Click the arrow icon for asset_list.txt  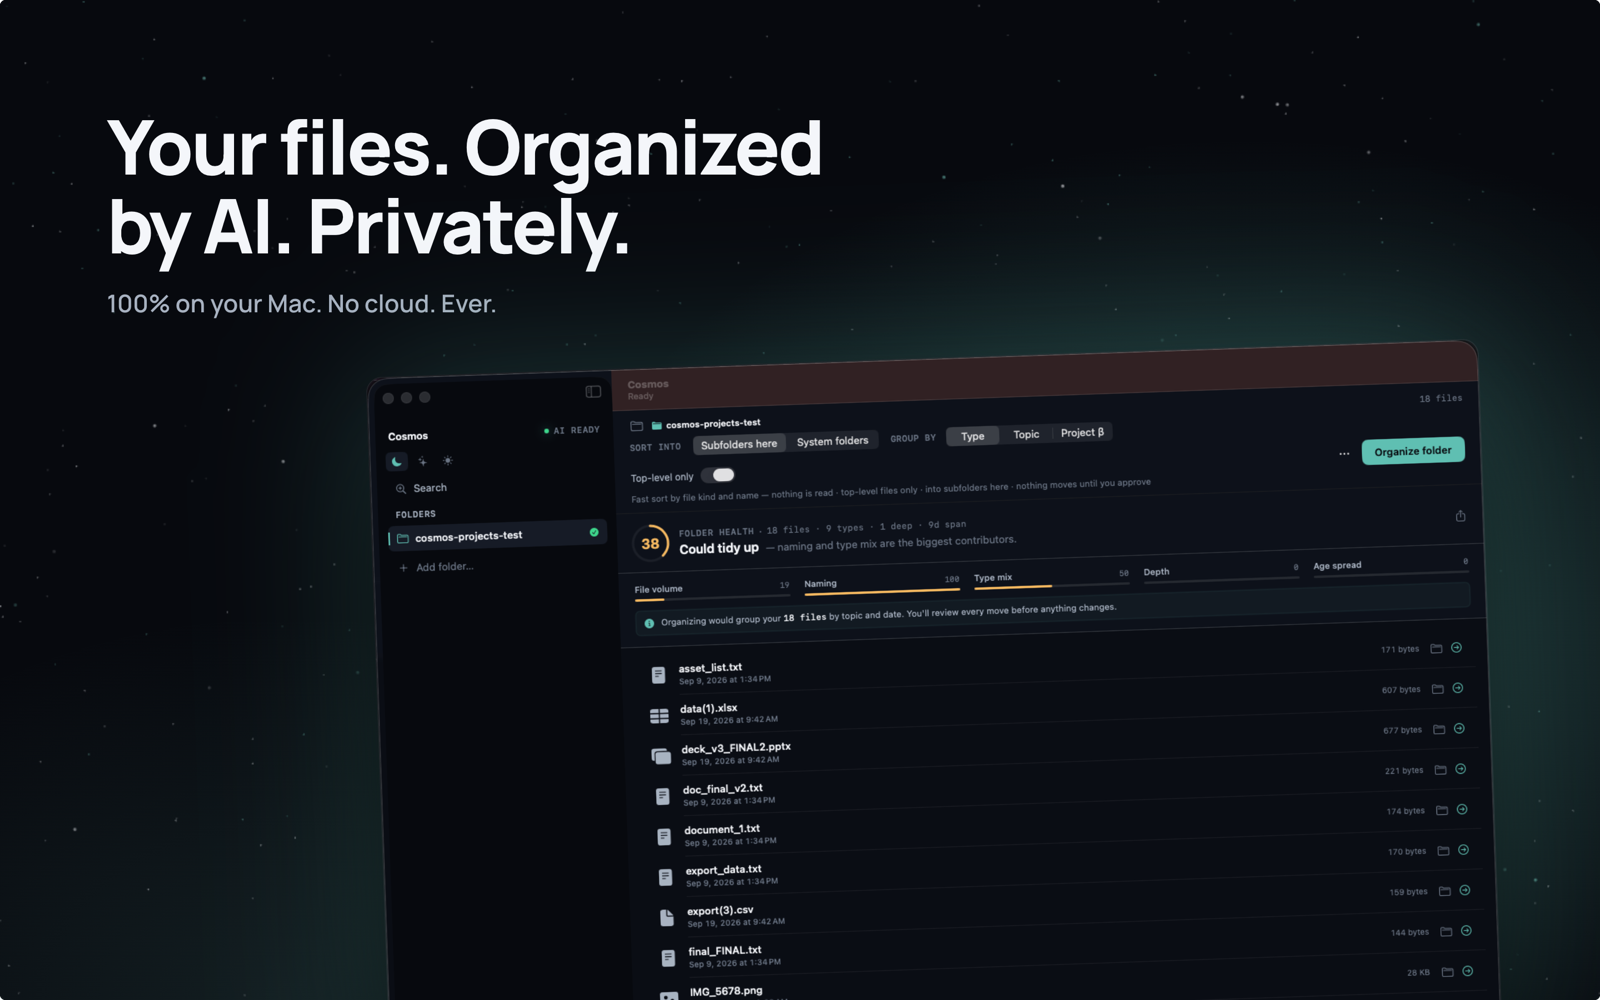(x=1456, y=648)
